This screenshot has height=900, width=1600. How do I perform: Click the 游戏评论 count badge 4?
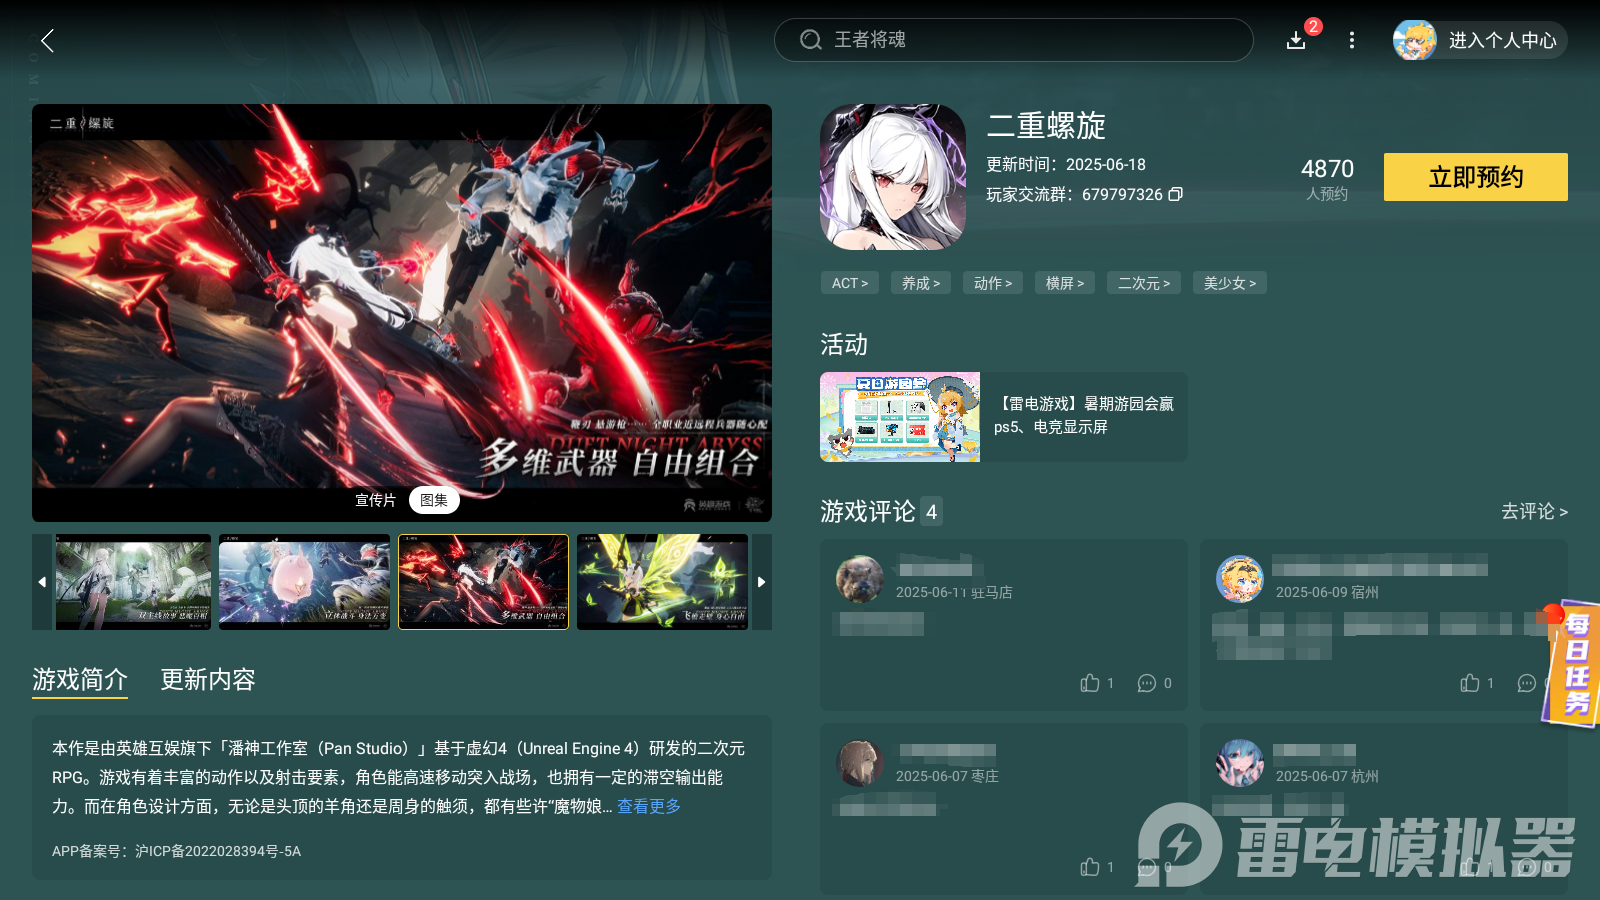pyautogui.click(x=931, y=512)
